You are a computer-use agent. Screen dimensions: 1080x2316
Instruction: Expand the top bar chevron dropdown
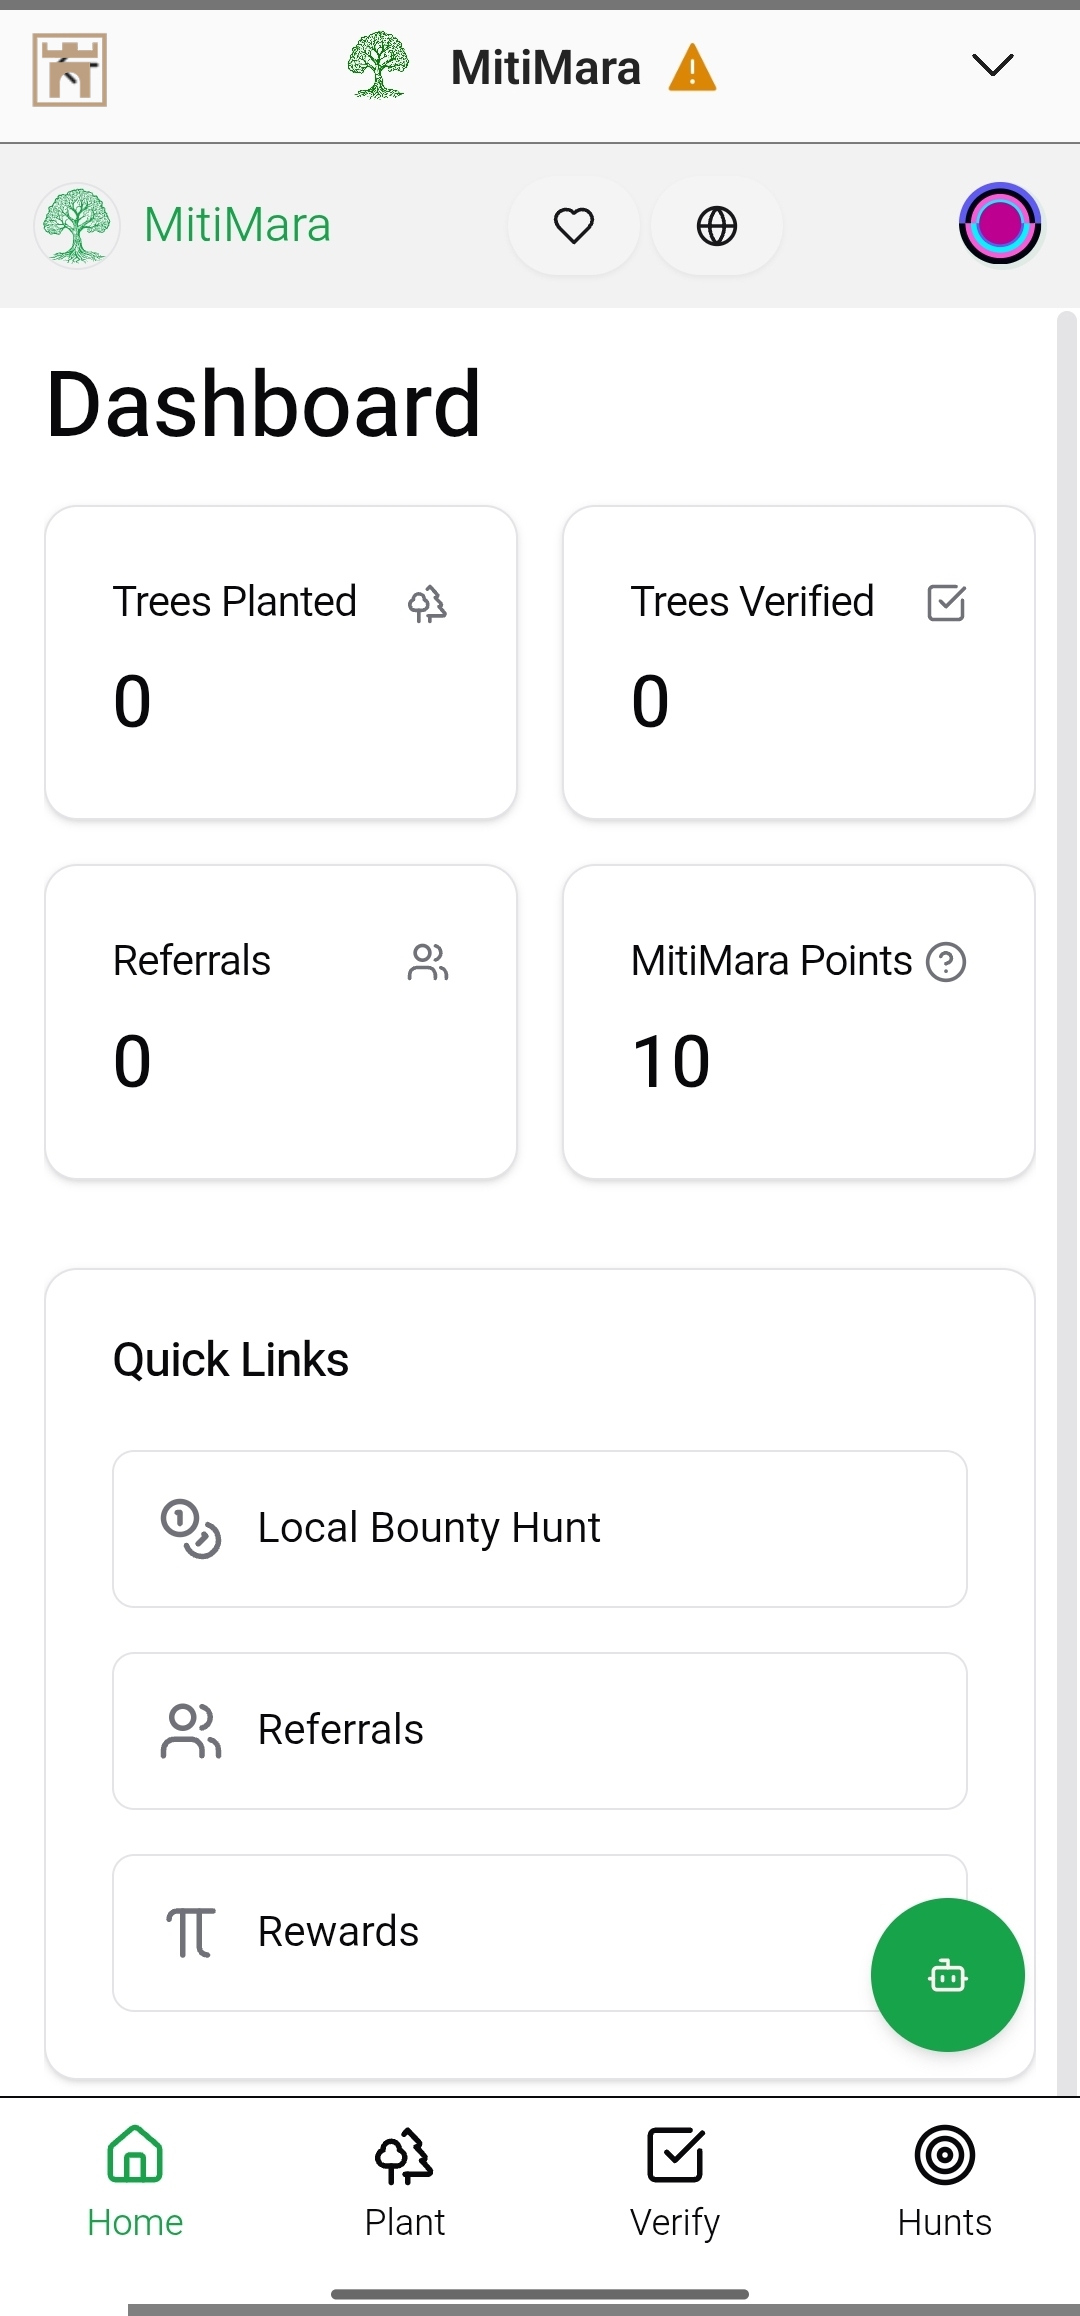[992, 66]
